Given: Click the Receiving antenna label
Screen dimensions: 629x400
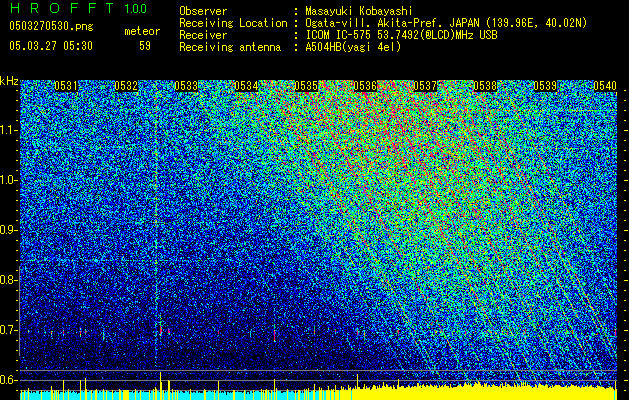Looking at the screenshot, I should [x=230, y=47].
